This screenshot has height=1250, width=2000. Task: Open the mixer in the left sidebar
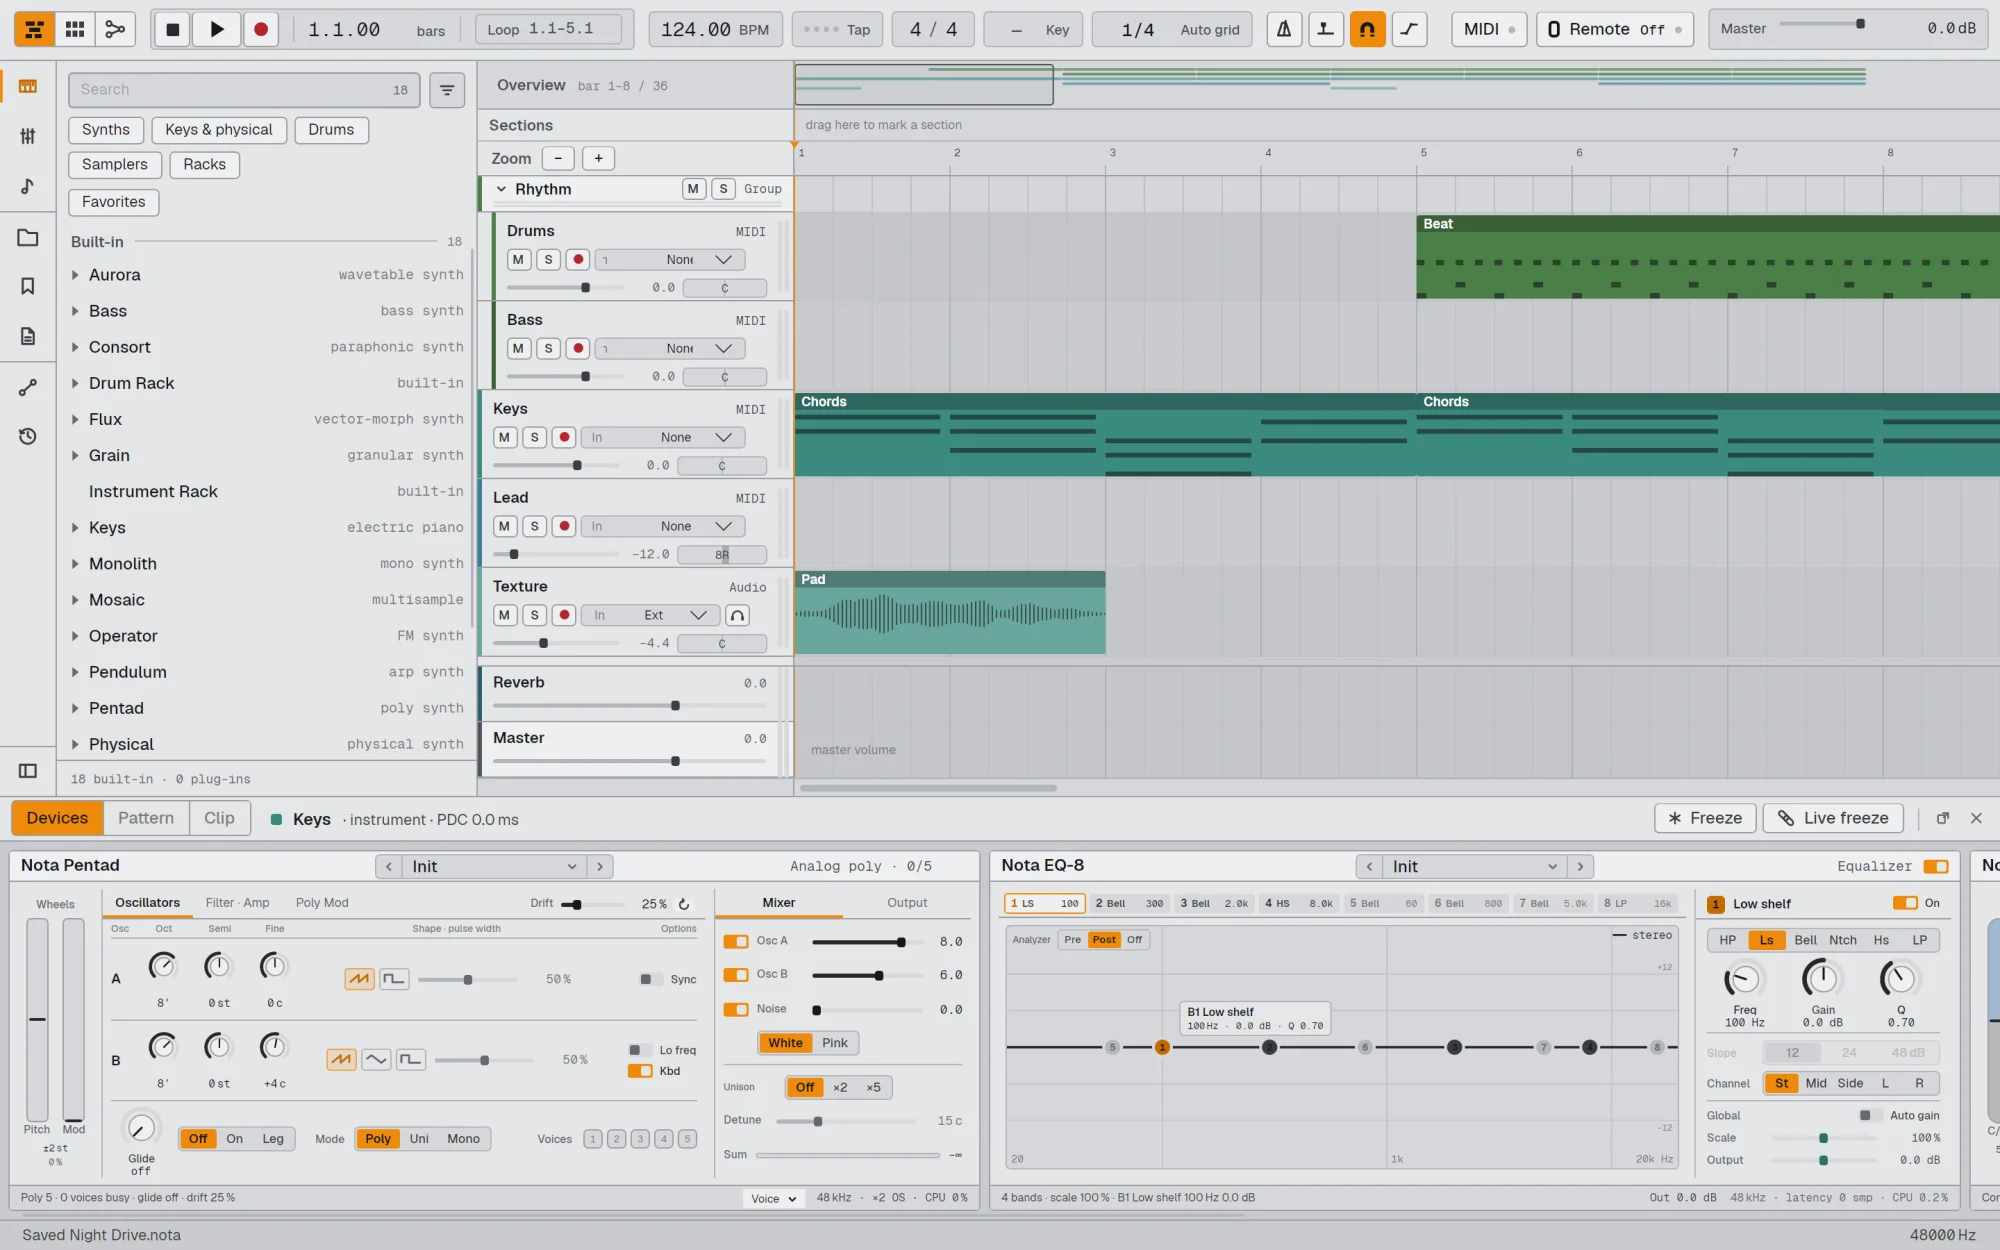28,136
